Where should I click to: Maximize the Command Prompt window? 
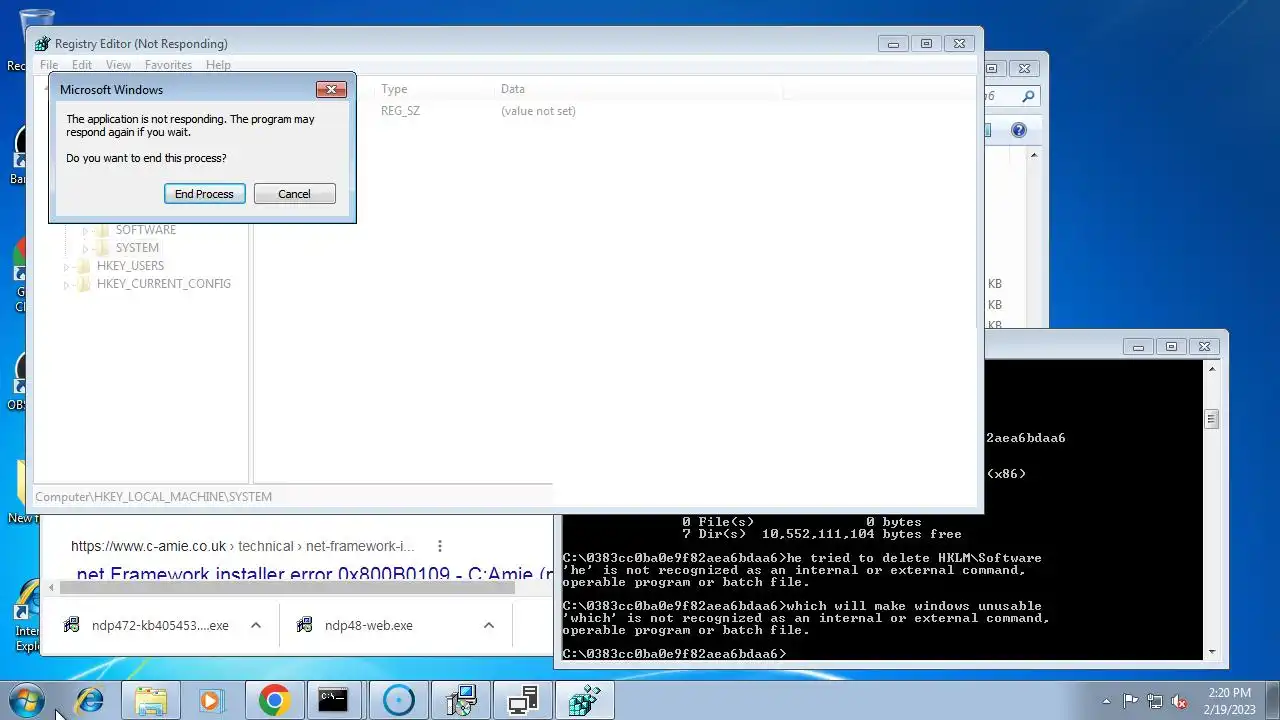tap(1171, 347)
